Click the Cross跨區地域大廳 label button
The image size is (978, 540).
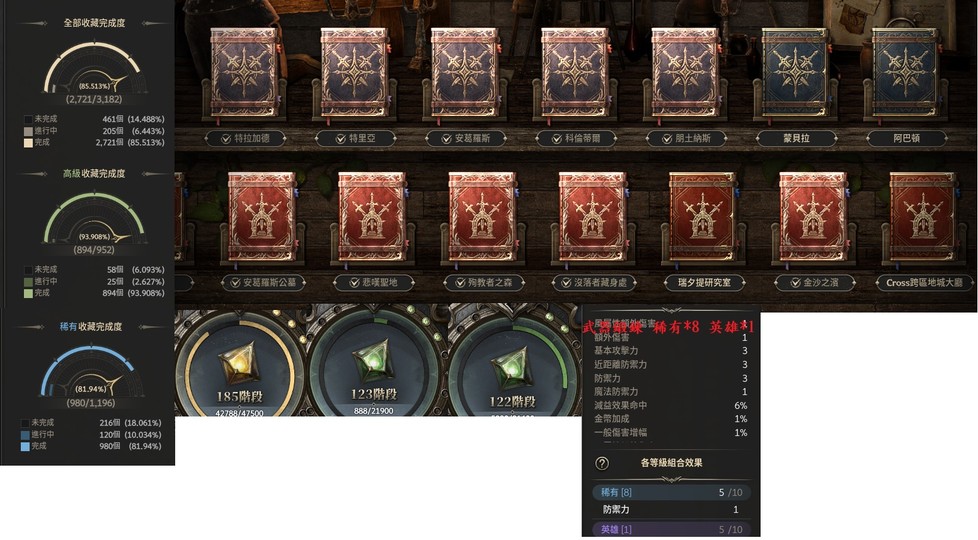click(x=924, y=282)
